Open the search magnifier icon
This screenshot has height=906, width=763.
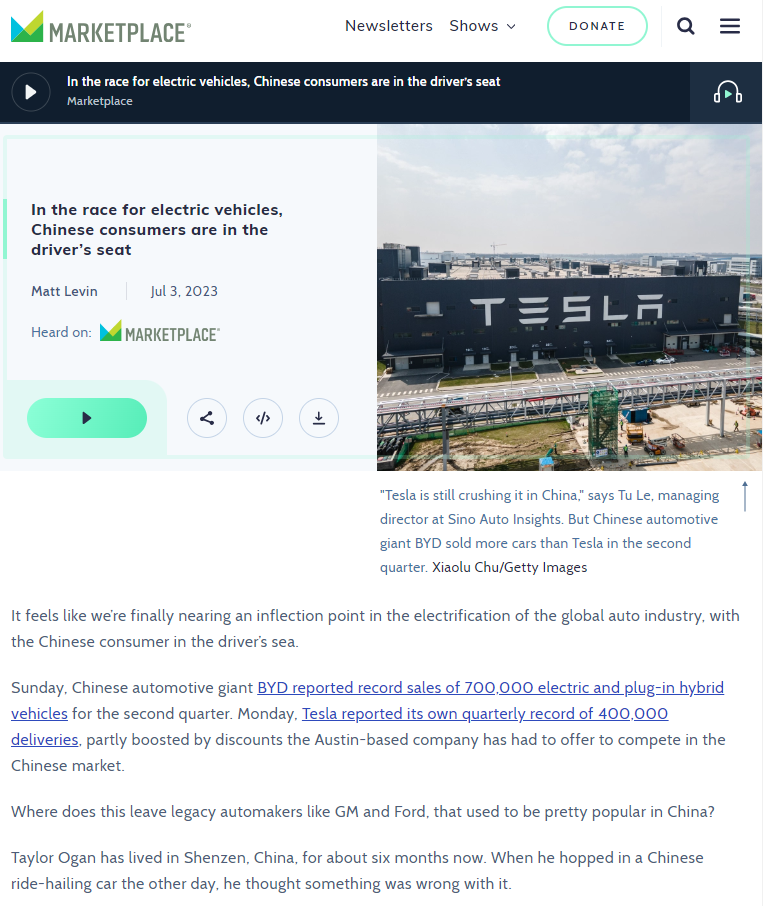pyautogui.click(x=686, y=26)
